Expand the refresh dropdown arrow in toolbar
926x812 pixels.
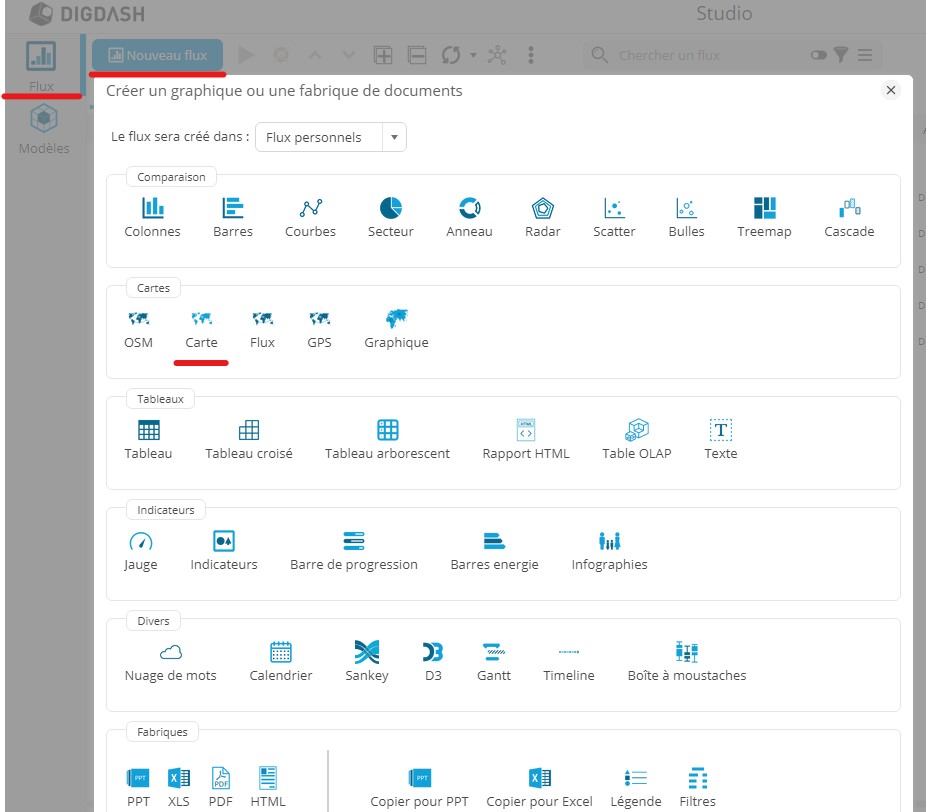point(474,55)
